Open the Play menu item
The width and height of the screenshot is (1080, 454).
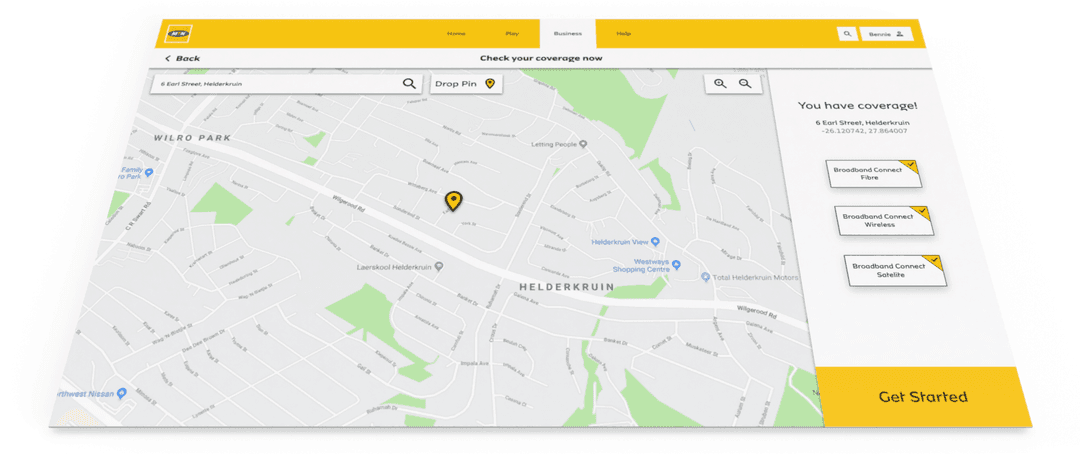(512, 34)
